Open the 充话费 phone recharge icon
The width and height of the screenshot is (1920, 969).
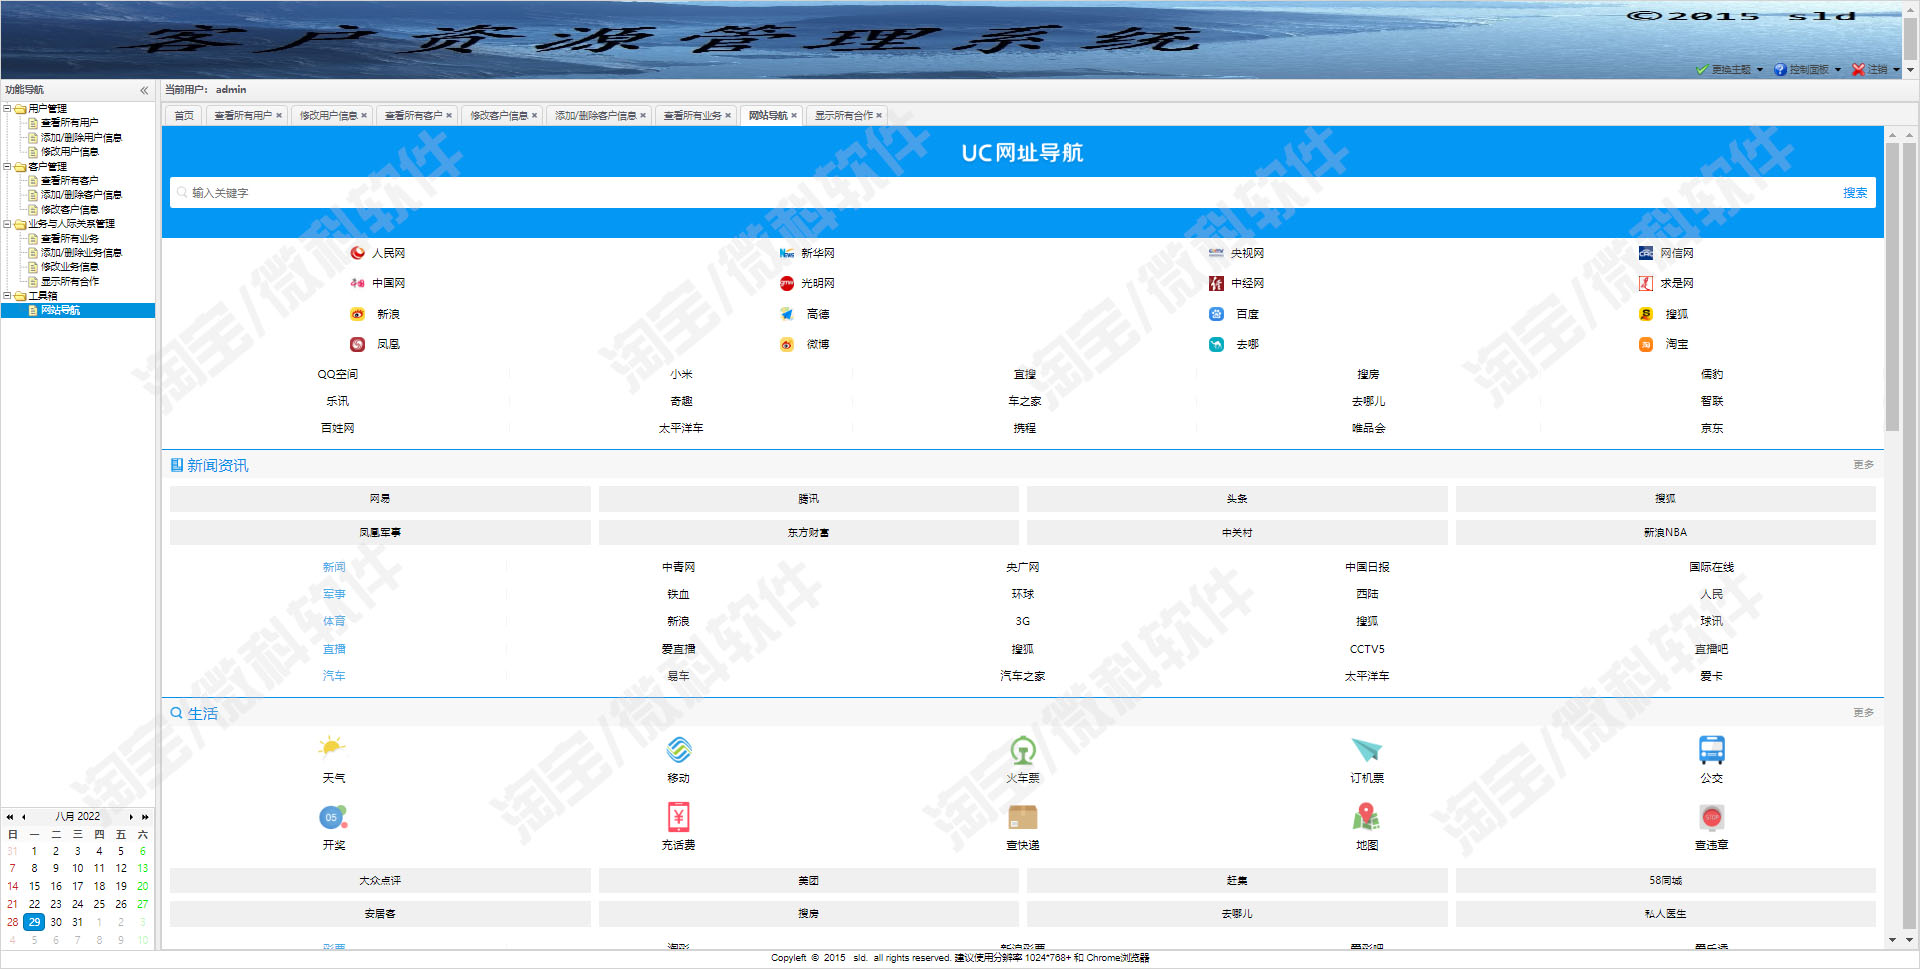click(679, 817)
